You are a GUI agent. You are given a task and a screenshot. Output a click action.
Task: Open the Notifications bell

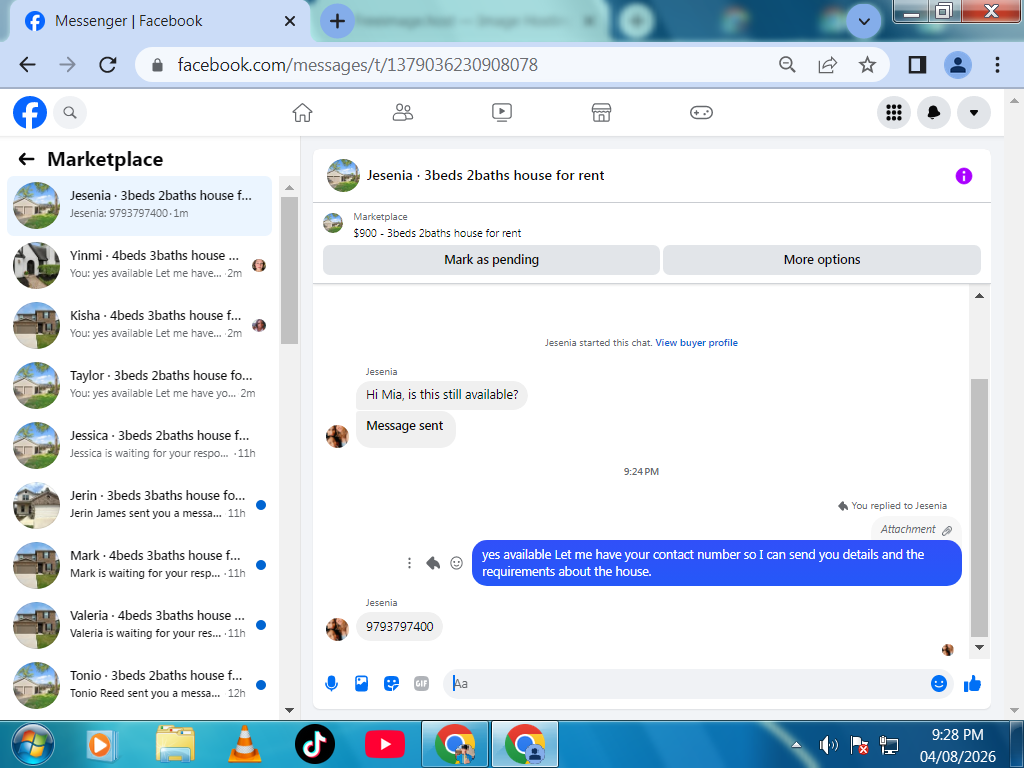click(934, 112)
